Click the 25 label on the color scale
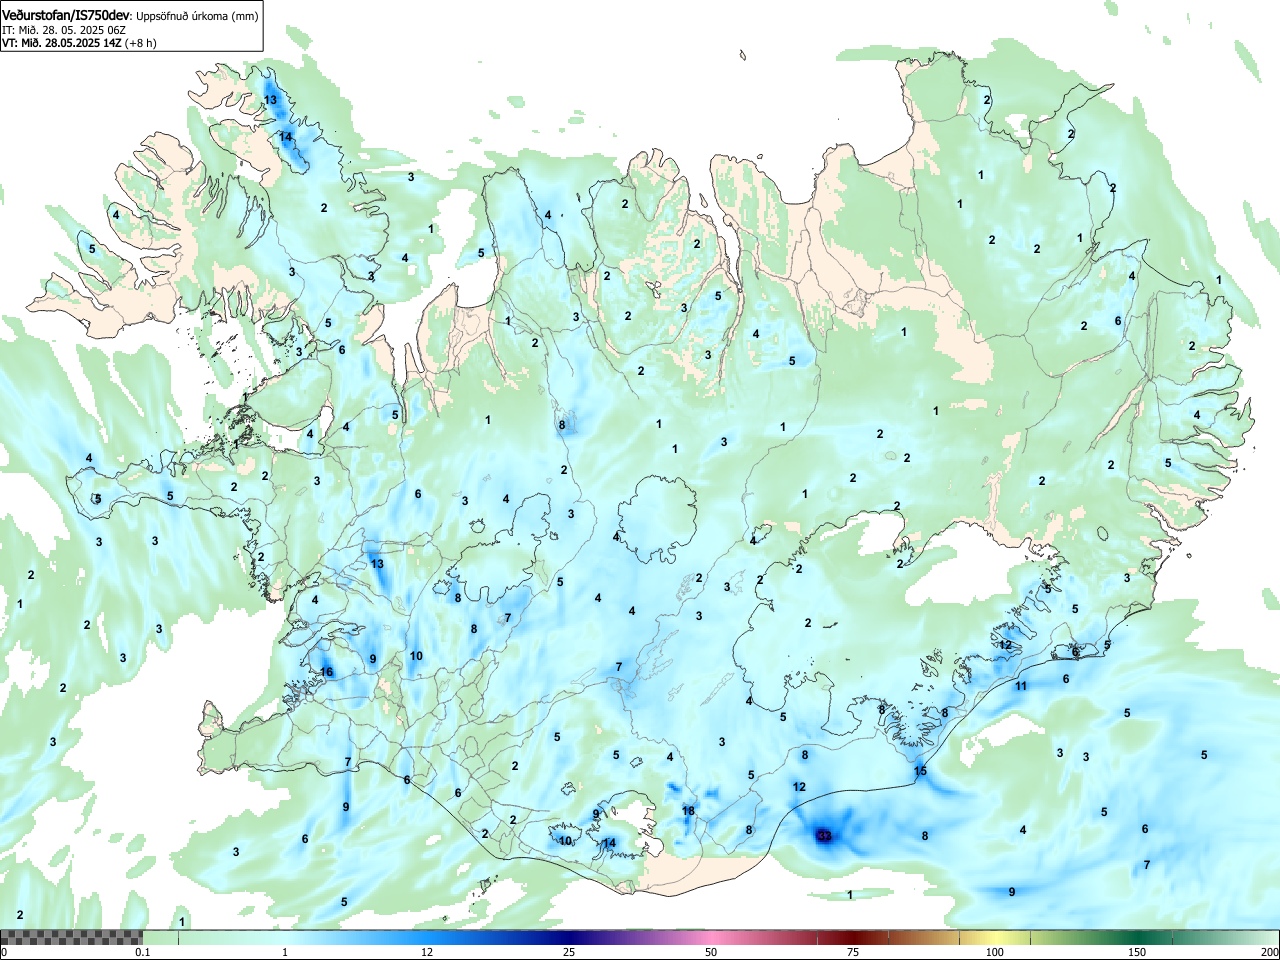Image resolution: width=1280 pixels, height=960 pixels. point(568,952)
